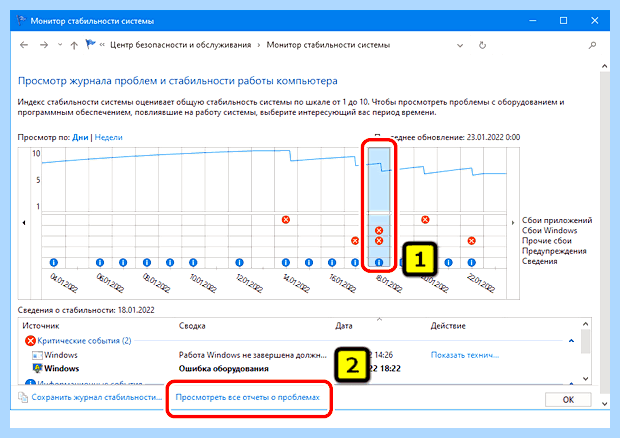Click the information icon for 21.01.2022
Viewport: 620px width, 438px height.
point(448,262)
